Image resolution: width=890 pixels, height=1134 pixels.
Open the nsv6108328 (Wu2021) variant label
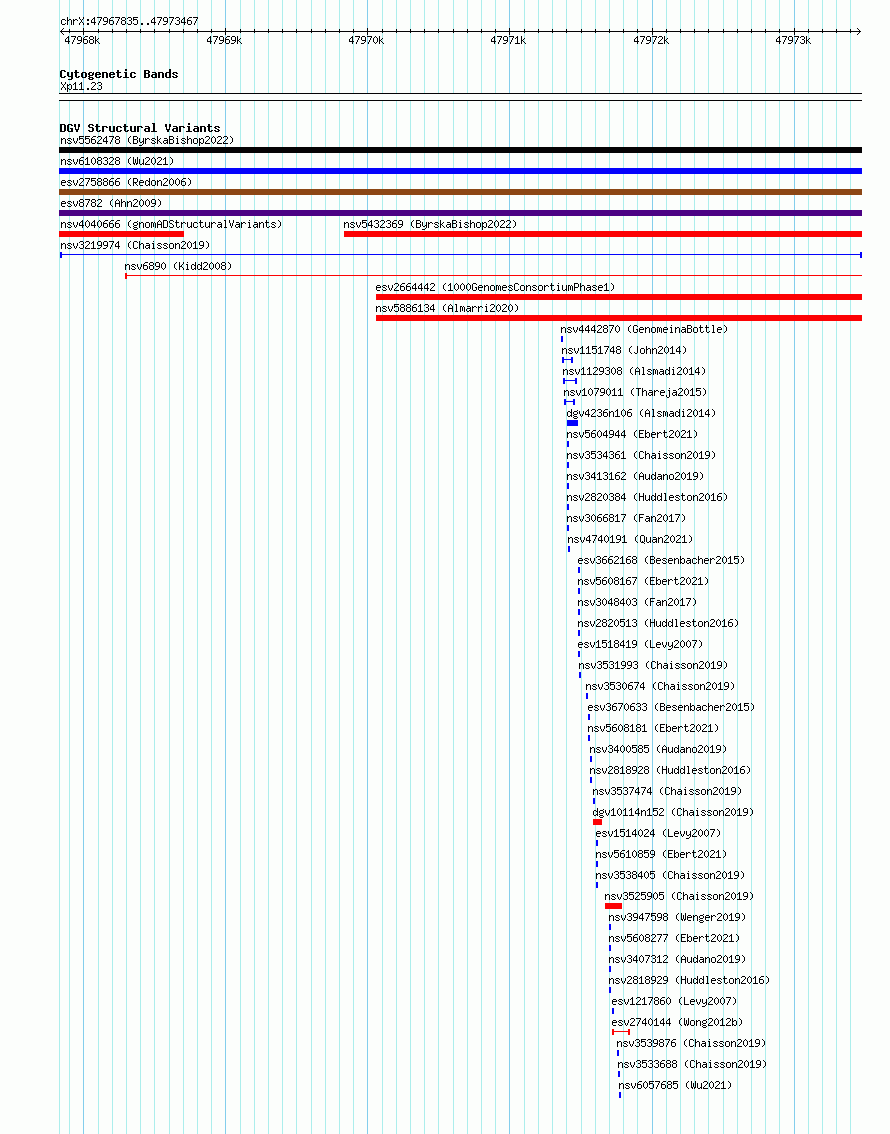pyautogui.click(x=117, y=161)
